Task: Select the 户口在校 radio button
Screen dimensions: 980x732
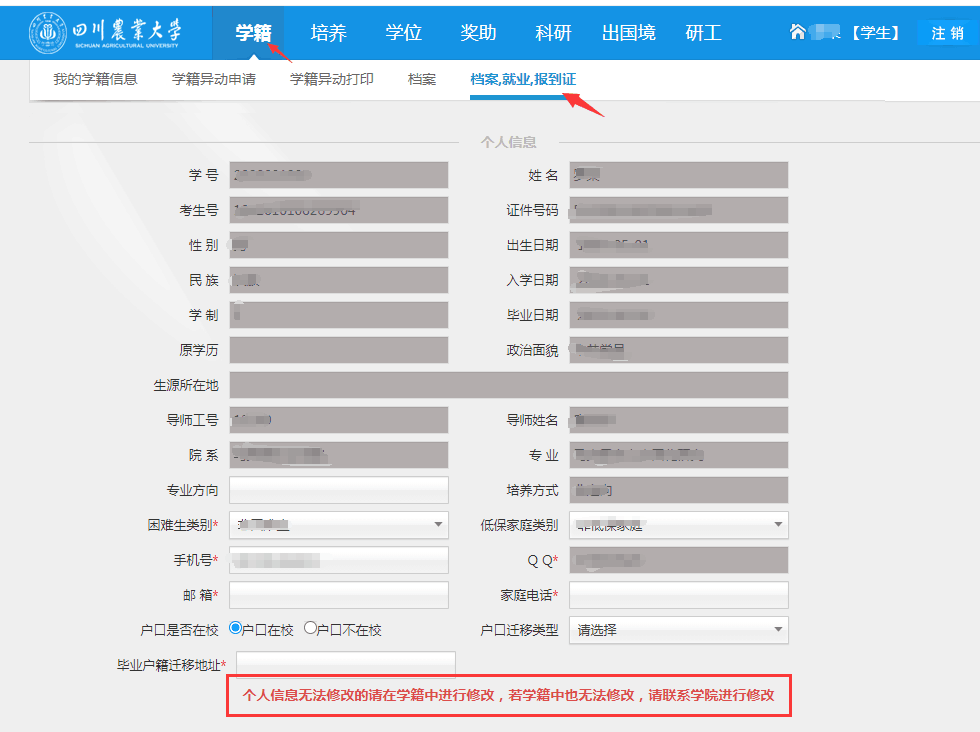Action: point(236,629)
